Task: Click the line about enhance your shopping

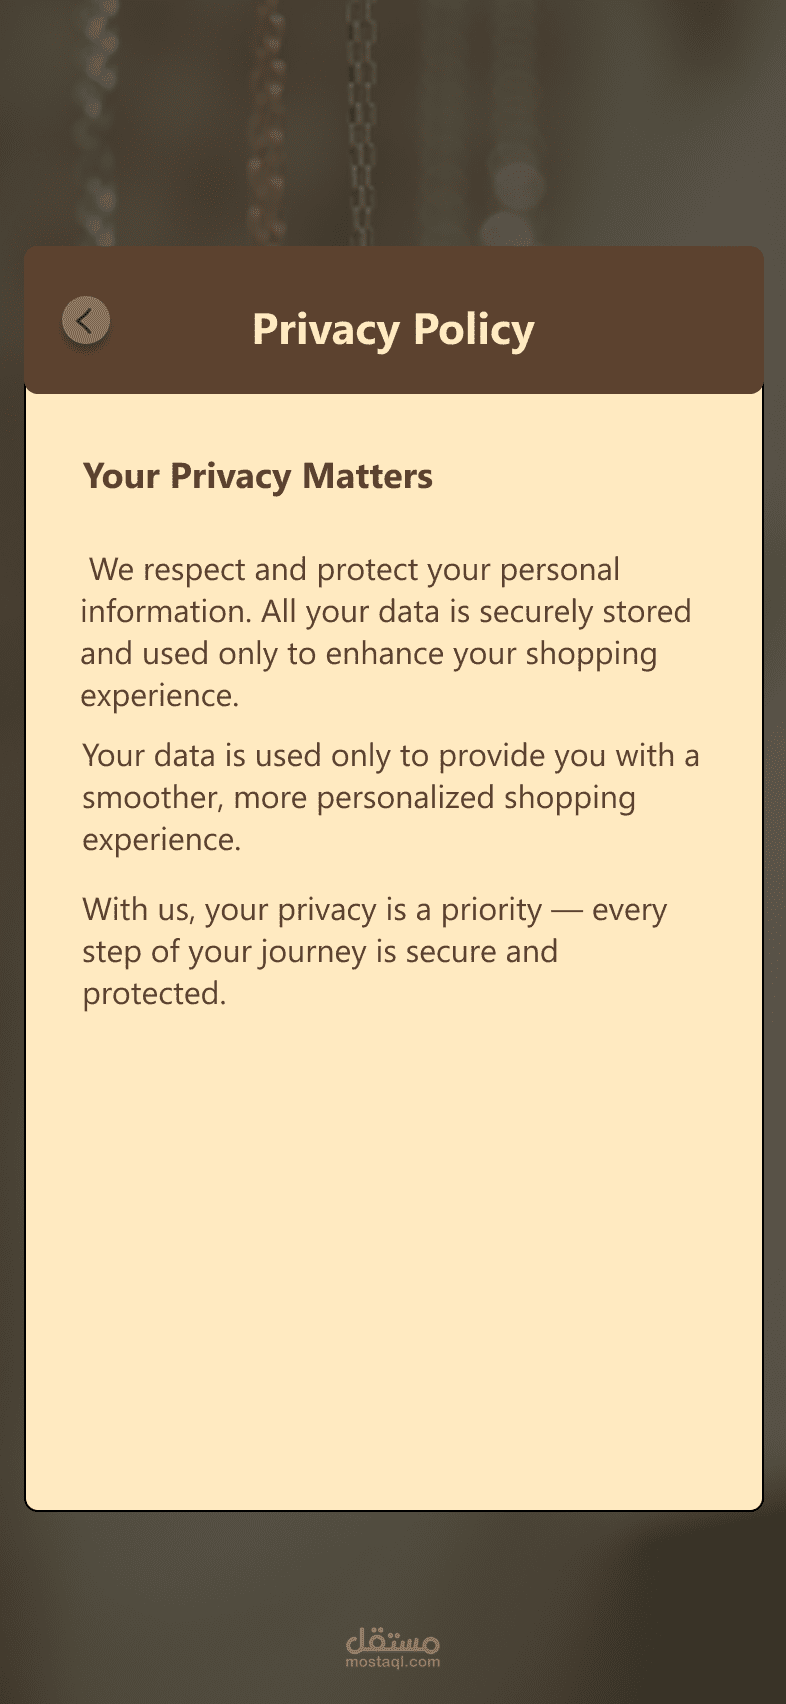Action: pyautogui.click(x=368, y=653)
